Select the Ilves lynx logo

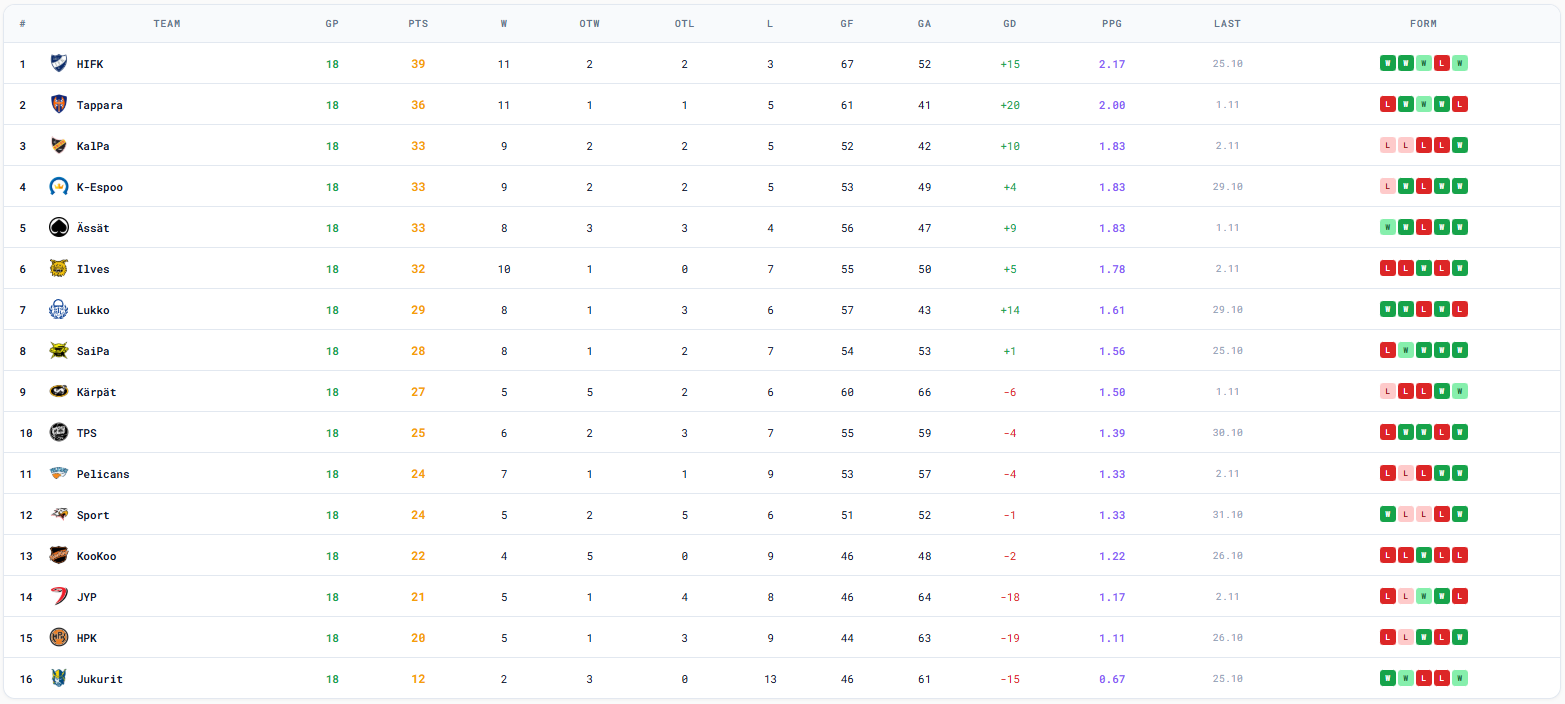(x=58, y=269)
